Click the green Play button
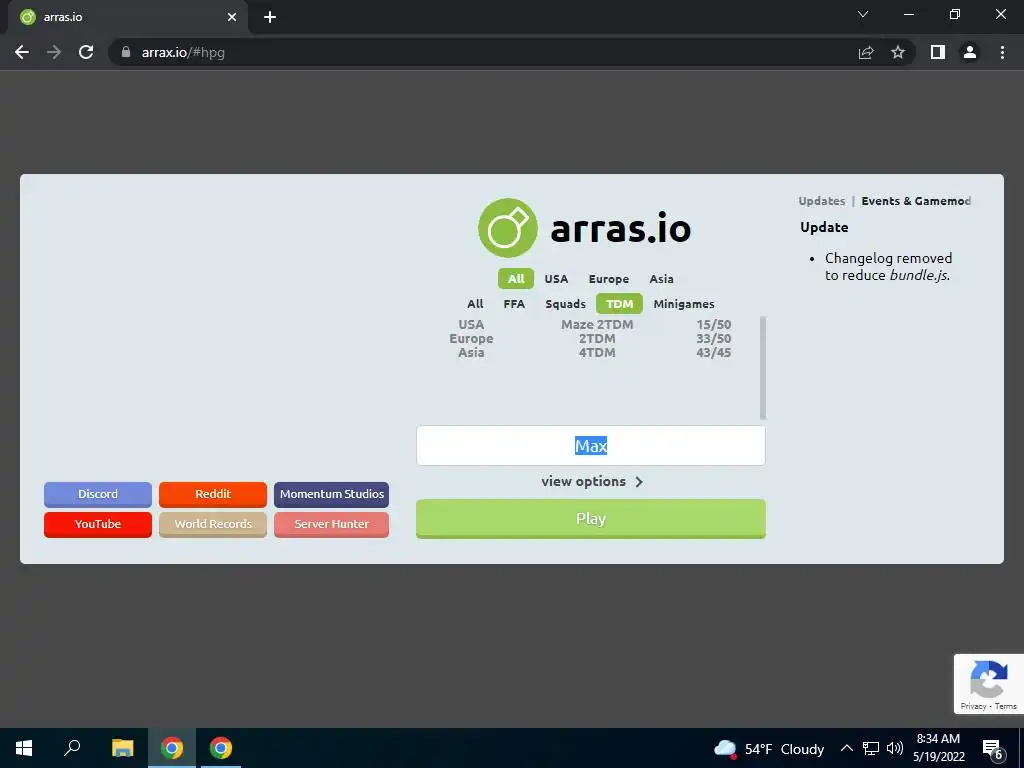Viewport: 1024px width, 768px height. tap(590, 519)
